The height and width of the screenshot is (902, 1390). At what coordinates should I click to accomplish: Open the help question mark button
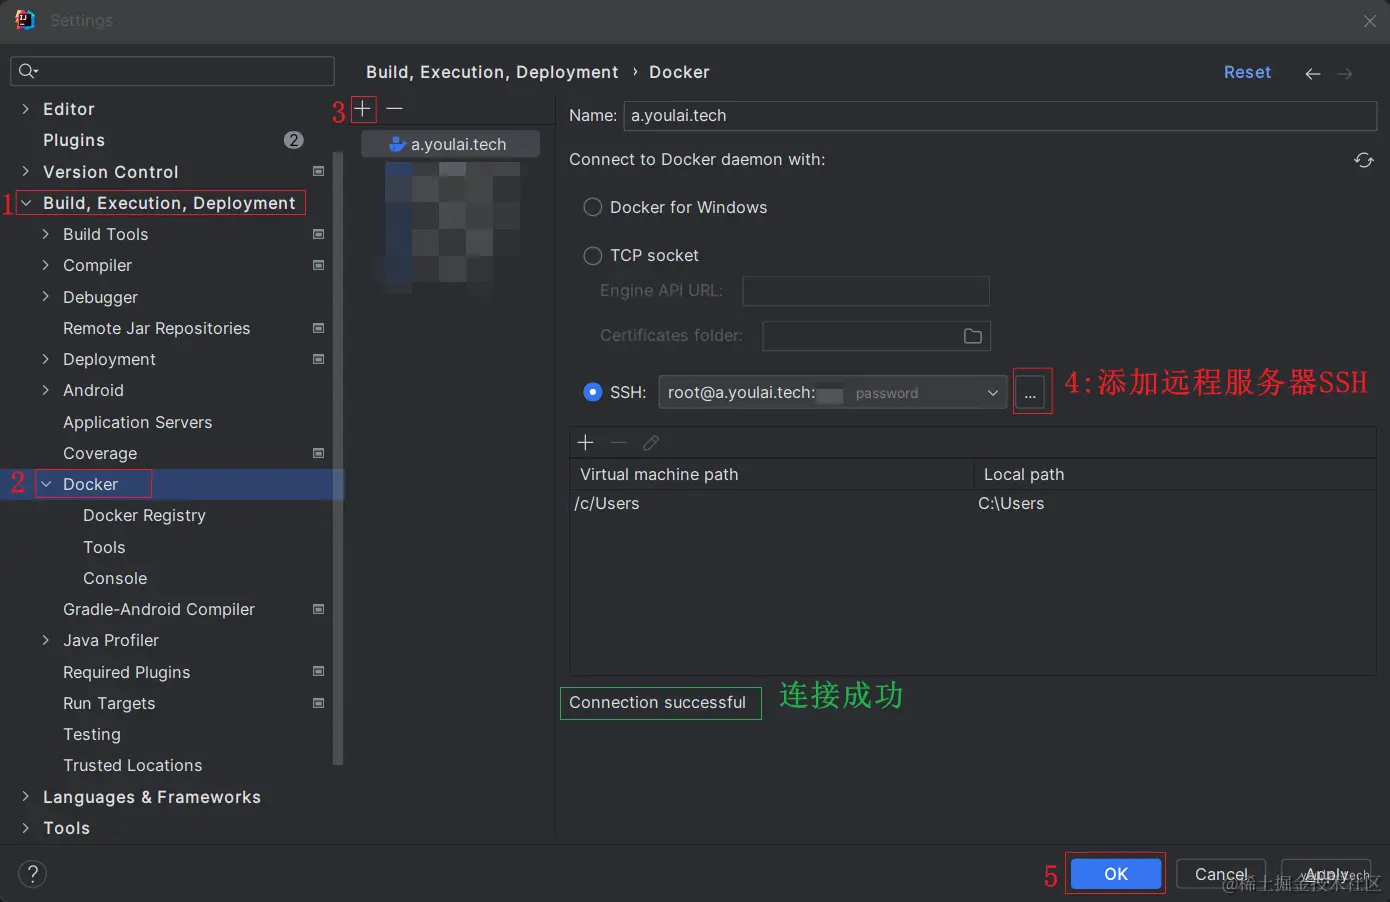coord(32,874)
